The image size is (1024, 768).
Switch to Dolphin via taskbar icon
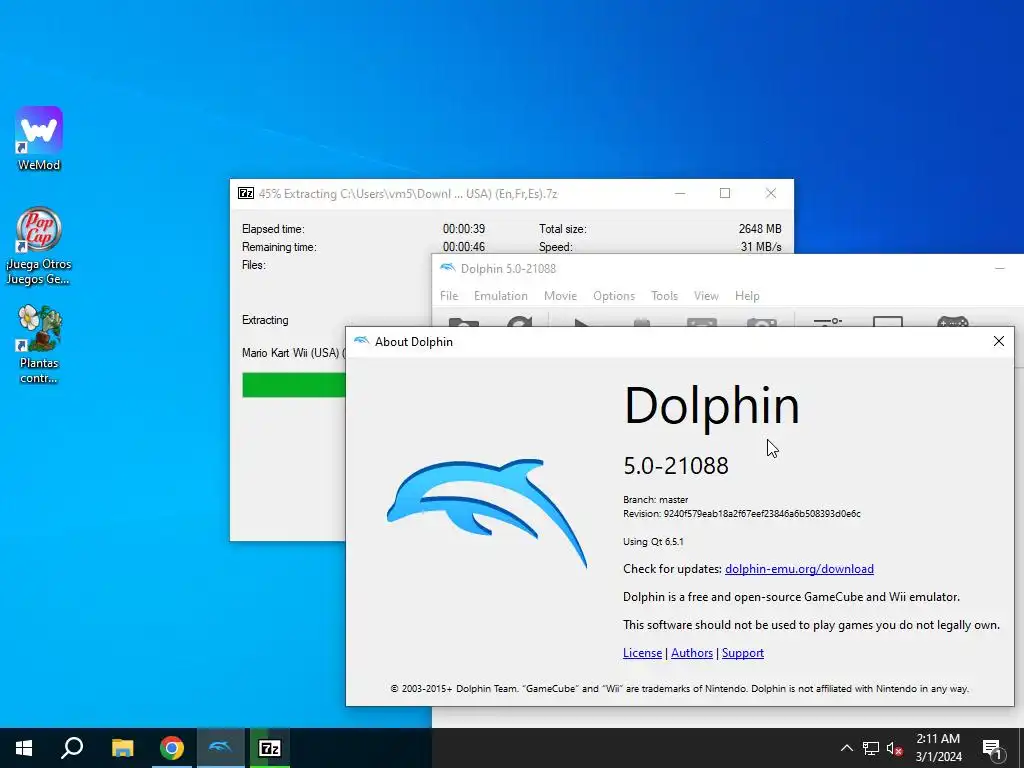point(220,748)
